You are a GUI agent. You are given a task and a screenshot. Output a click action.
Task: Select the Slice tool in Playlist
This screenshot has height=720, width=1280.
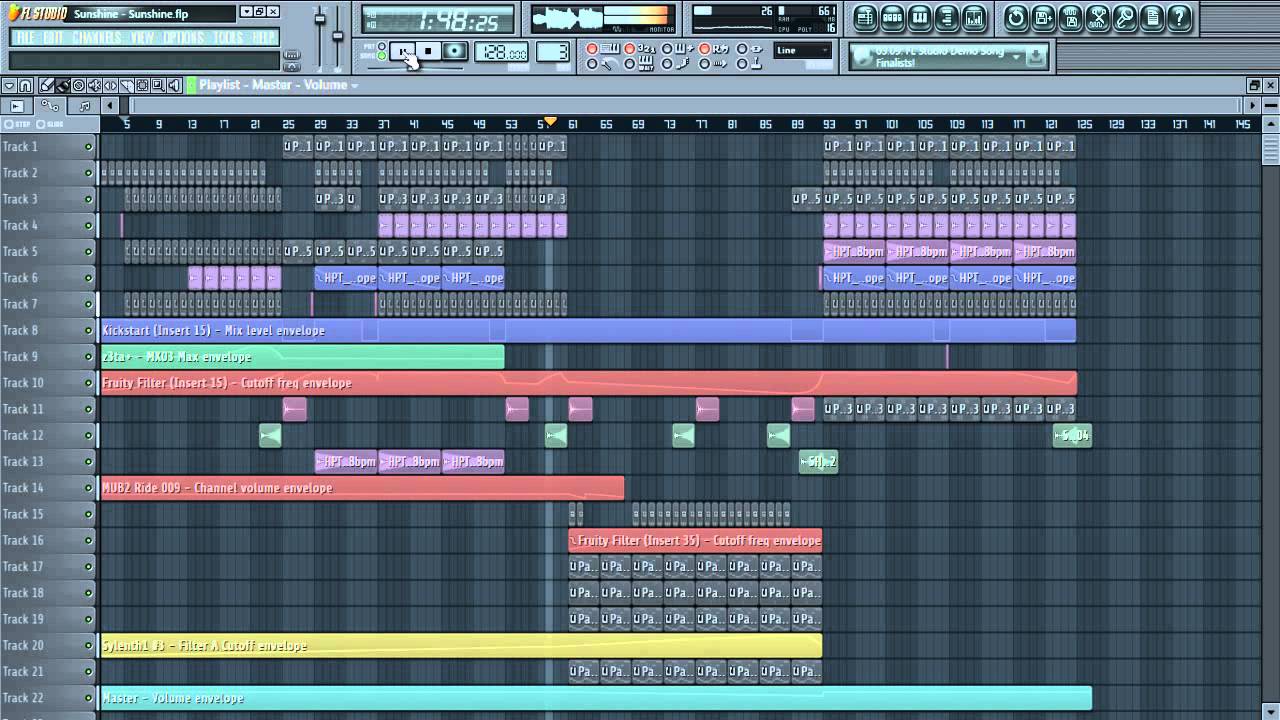(x=126, y=86)
